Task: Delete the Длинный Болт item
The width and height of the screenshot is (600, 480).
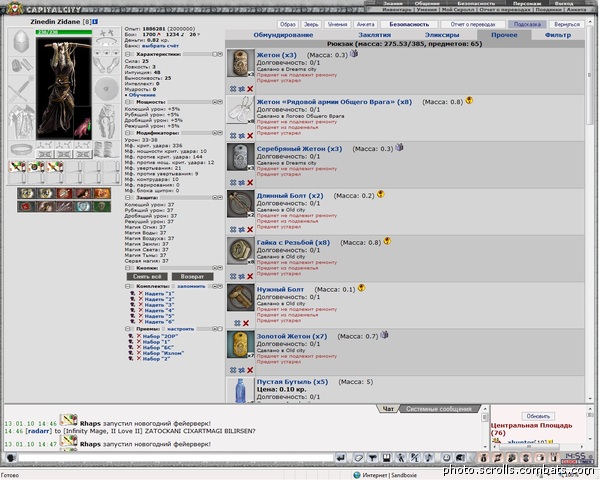Action: coord(250,229)
